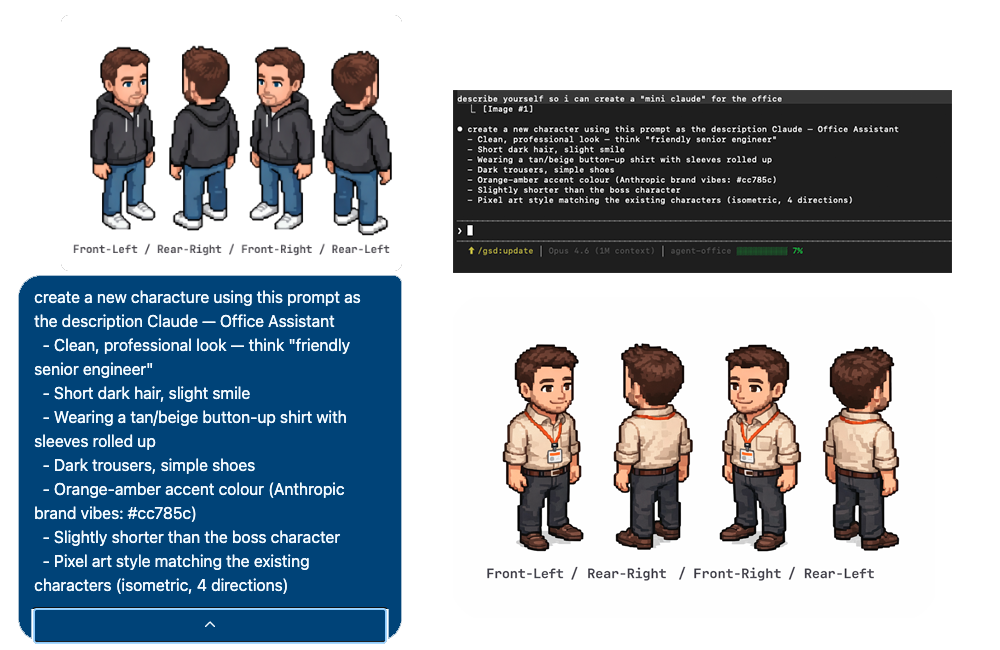Viewport: 1000px width, 650px height.
Task: Click the /gsd:update indicator in terminal status bar
Action: click(501, 251)
